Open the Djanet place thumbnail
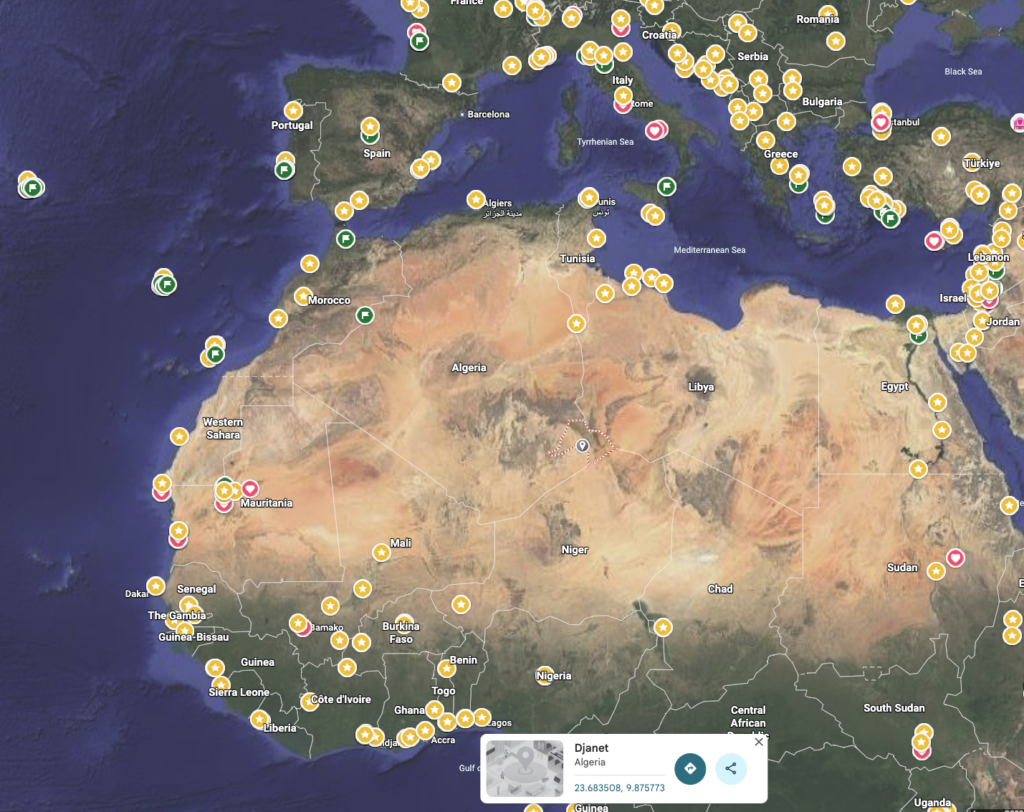The width and height of the screenshot is (1024, 812). click(524, 768)
